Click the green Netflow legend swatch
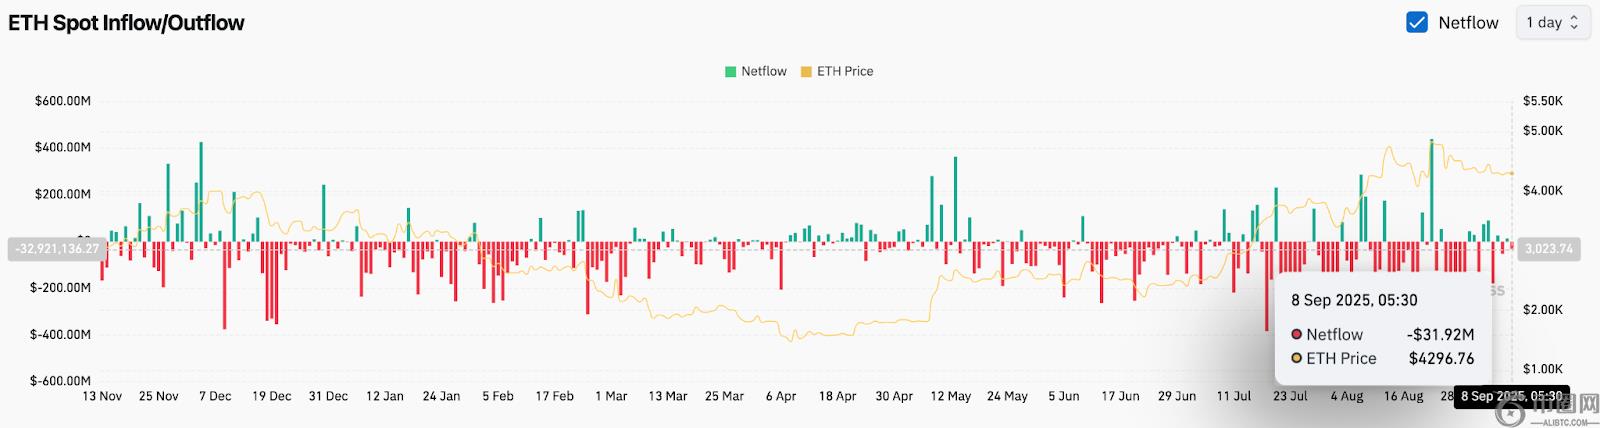The image size is (1600, 428). pyautogui.click(x=730, y=72)
